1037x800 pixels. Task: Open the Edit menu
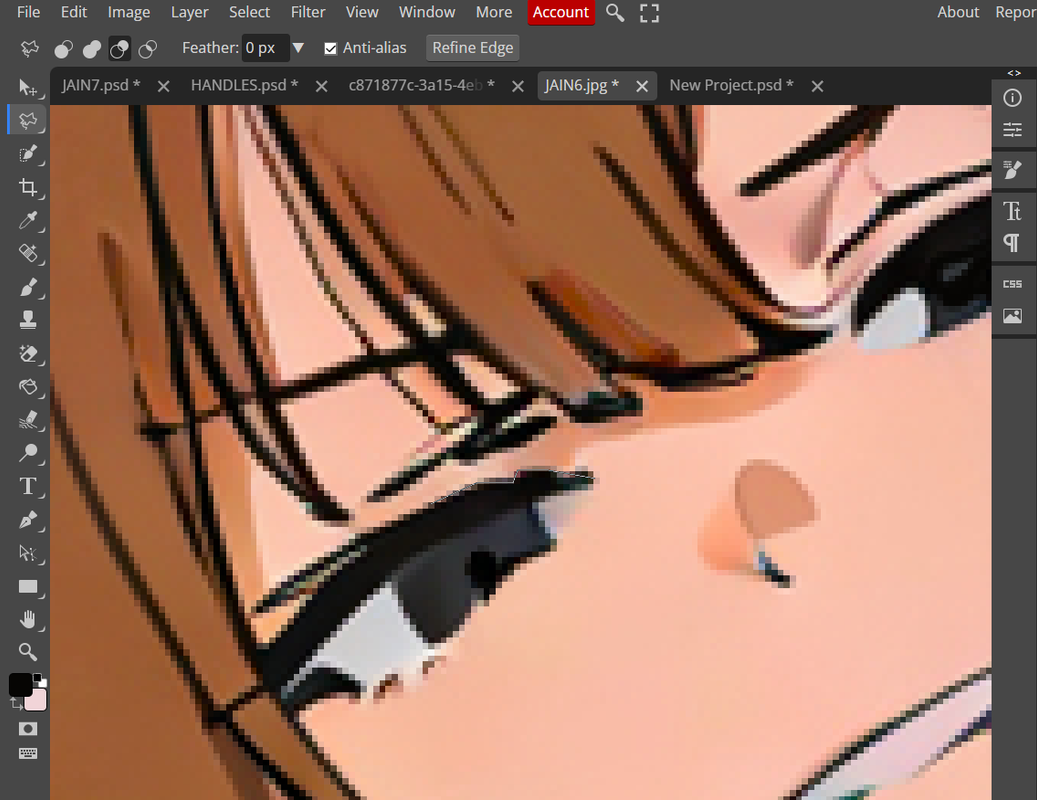(x=73, y=13)
